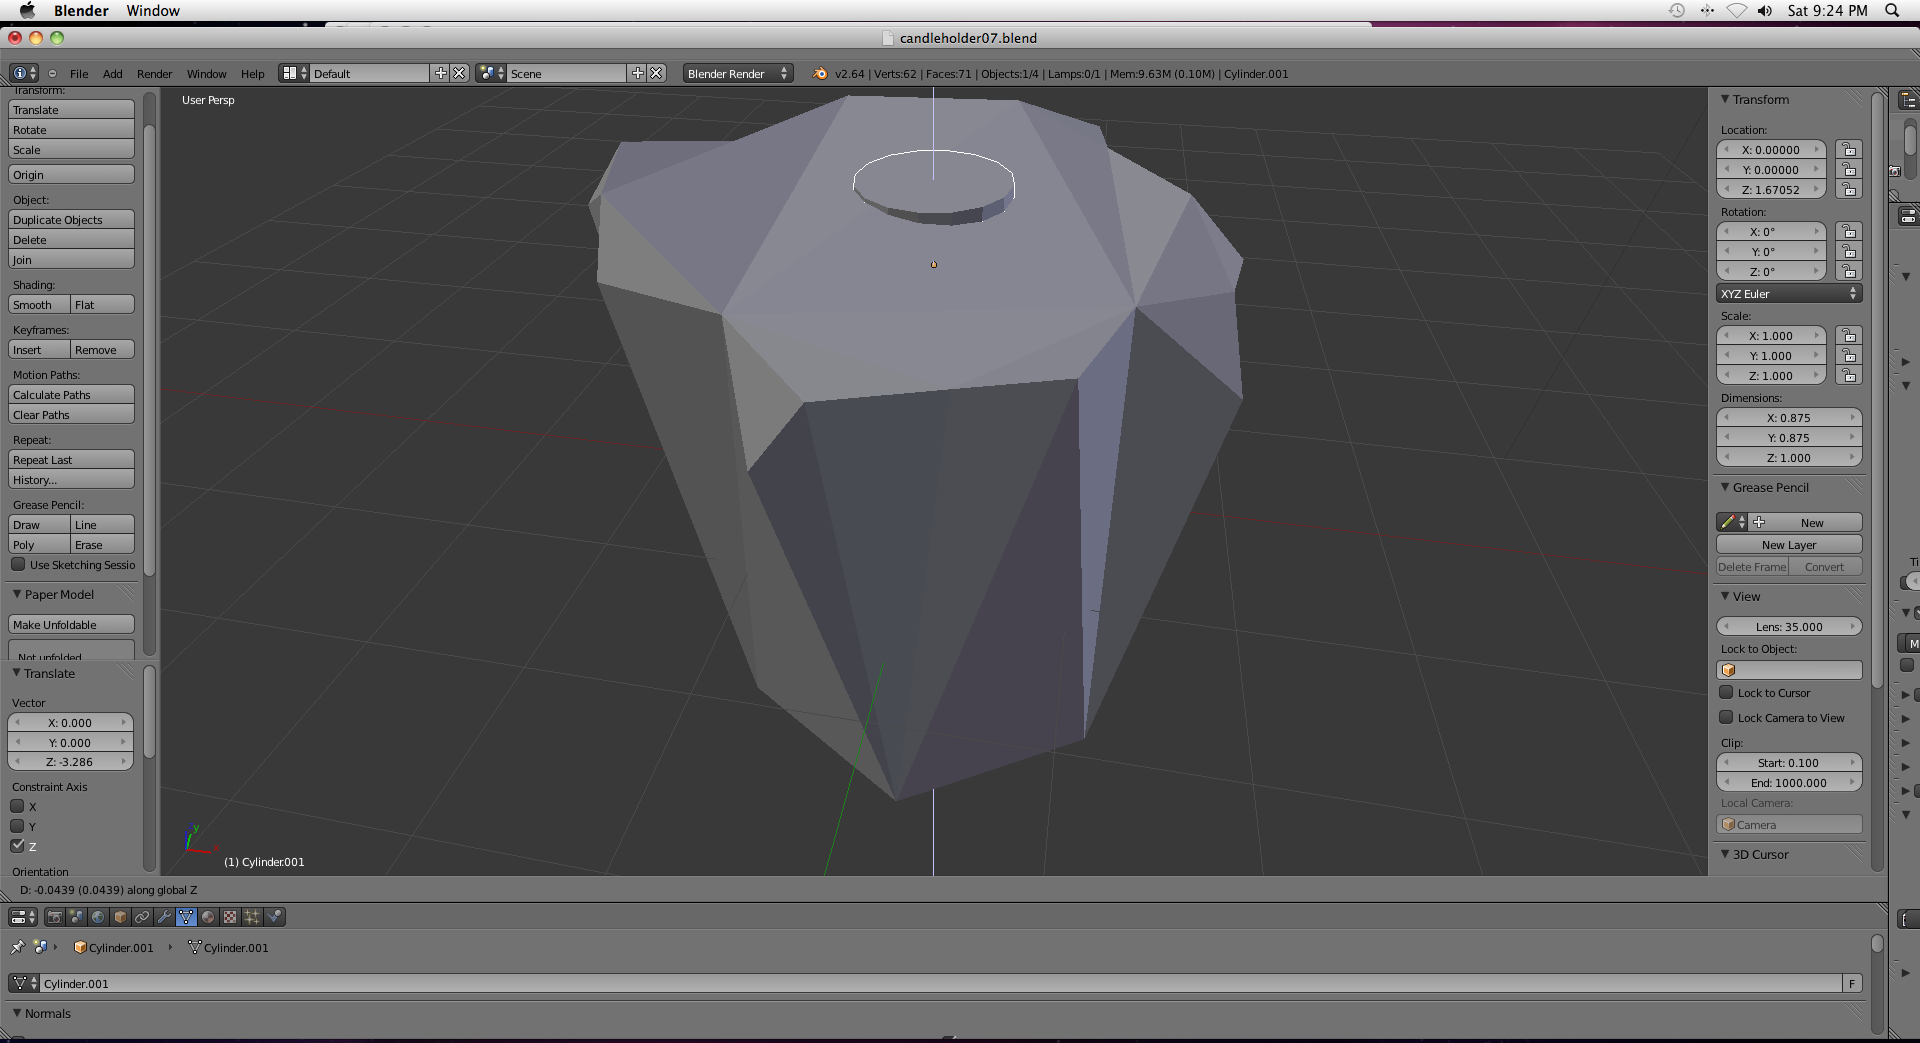Open the Blender Render engine dropdown

pos(738,73)
